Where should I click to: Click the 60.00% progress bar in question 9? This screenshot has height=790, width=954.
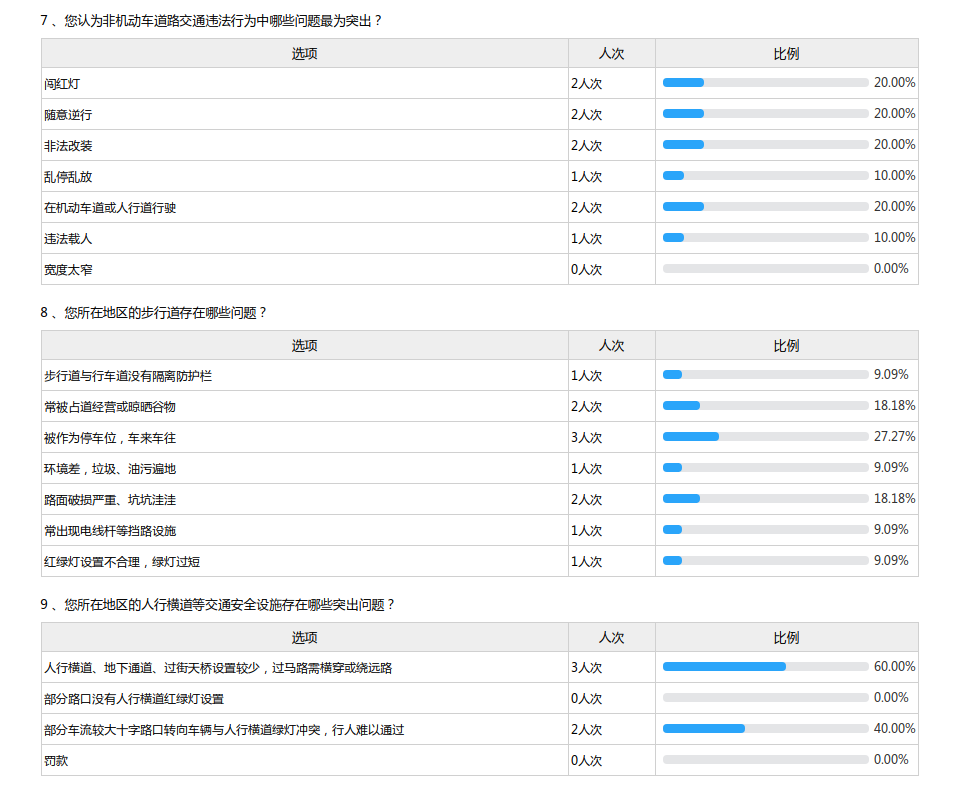pos(765,667)
